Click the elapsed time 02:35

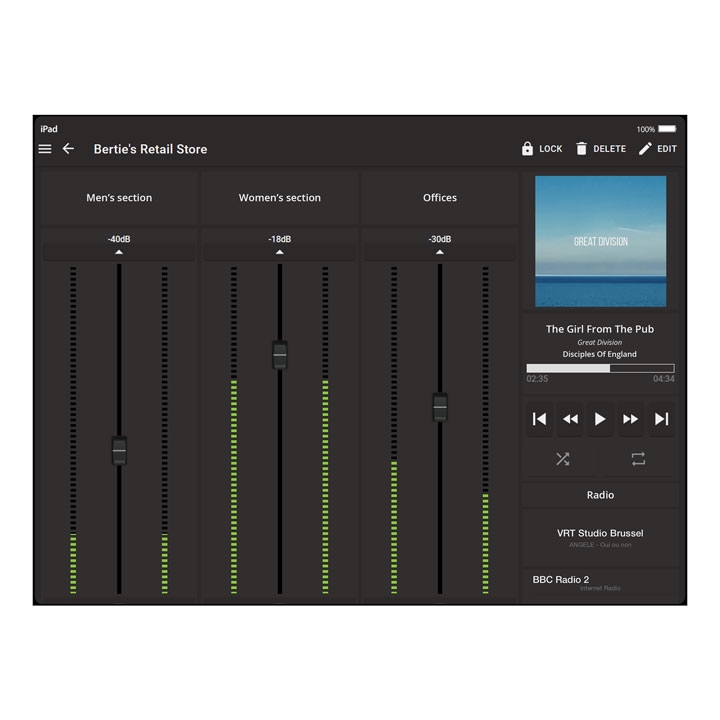point(537,379)
